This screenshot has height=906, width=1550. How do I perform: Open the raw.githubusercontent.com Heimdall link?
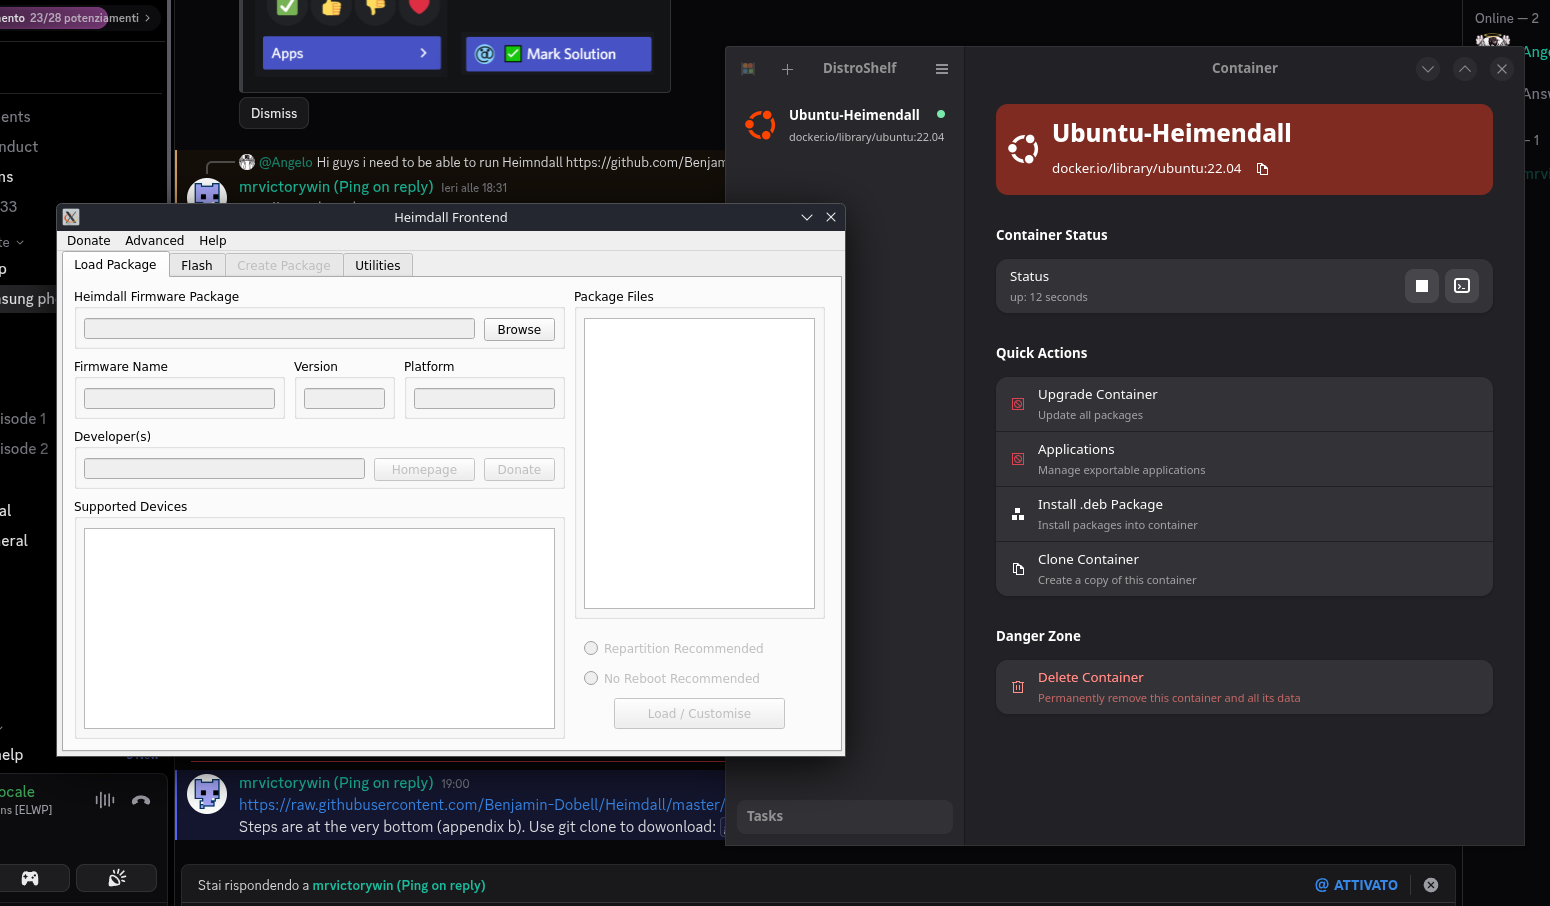(482, 805)
